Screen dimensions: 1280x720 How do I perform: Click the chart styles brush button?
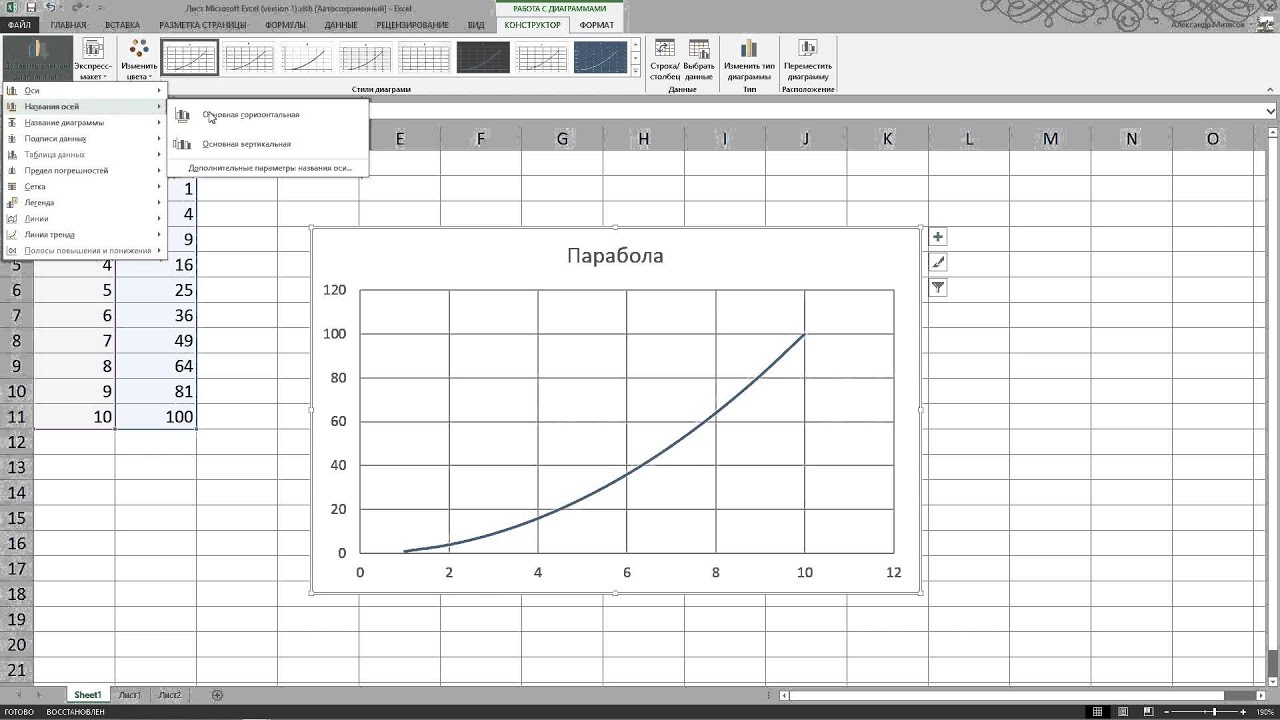(938, 262)
